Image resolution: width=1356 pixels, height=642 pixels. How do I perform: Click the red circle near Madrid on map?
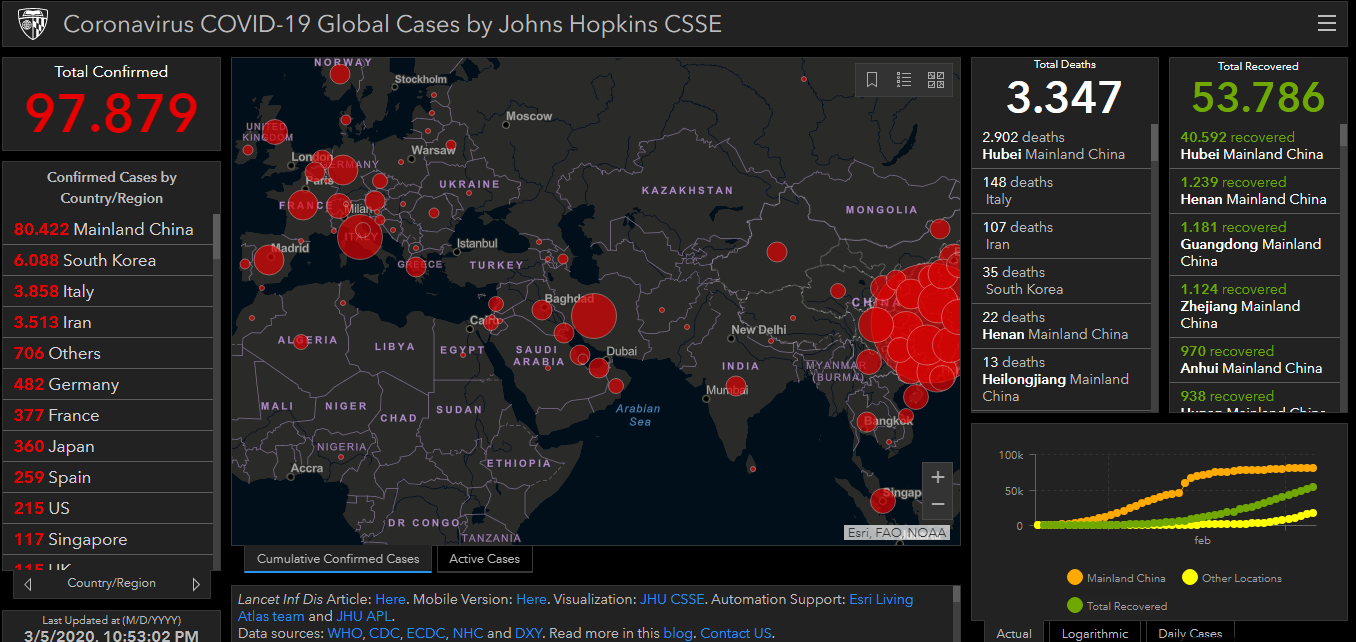click(268, 260)
